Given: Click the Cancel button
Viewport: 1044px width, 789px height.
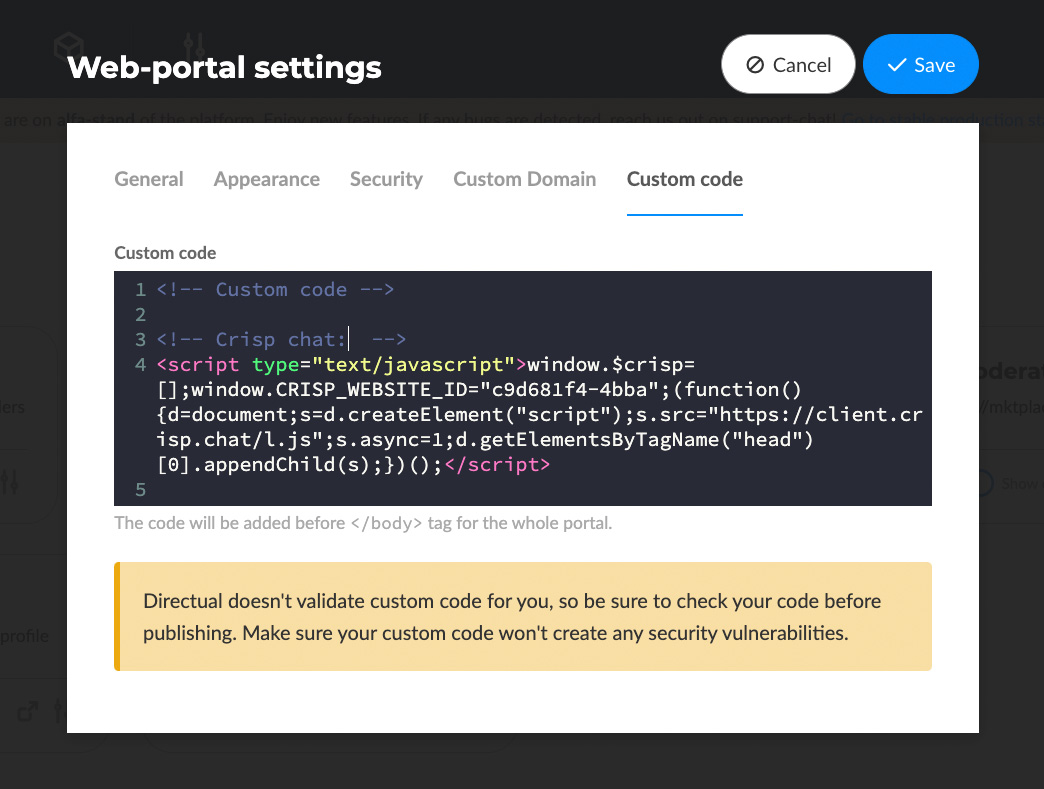Looking at the screenshot, I should pos(788,65).
